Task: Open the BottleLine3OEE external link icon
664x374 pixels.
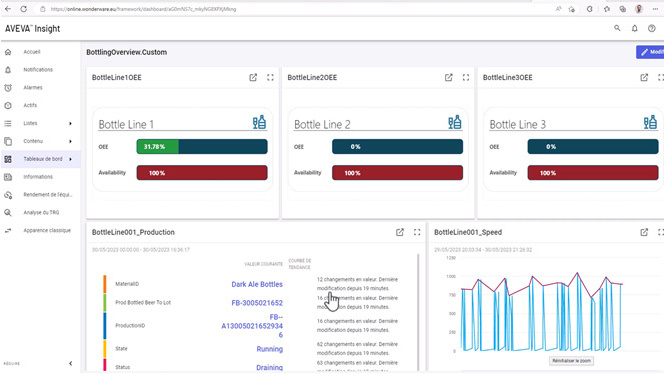Action: tap(644, 78)
